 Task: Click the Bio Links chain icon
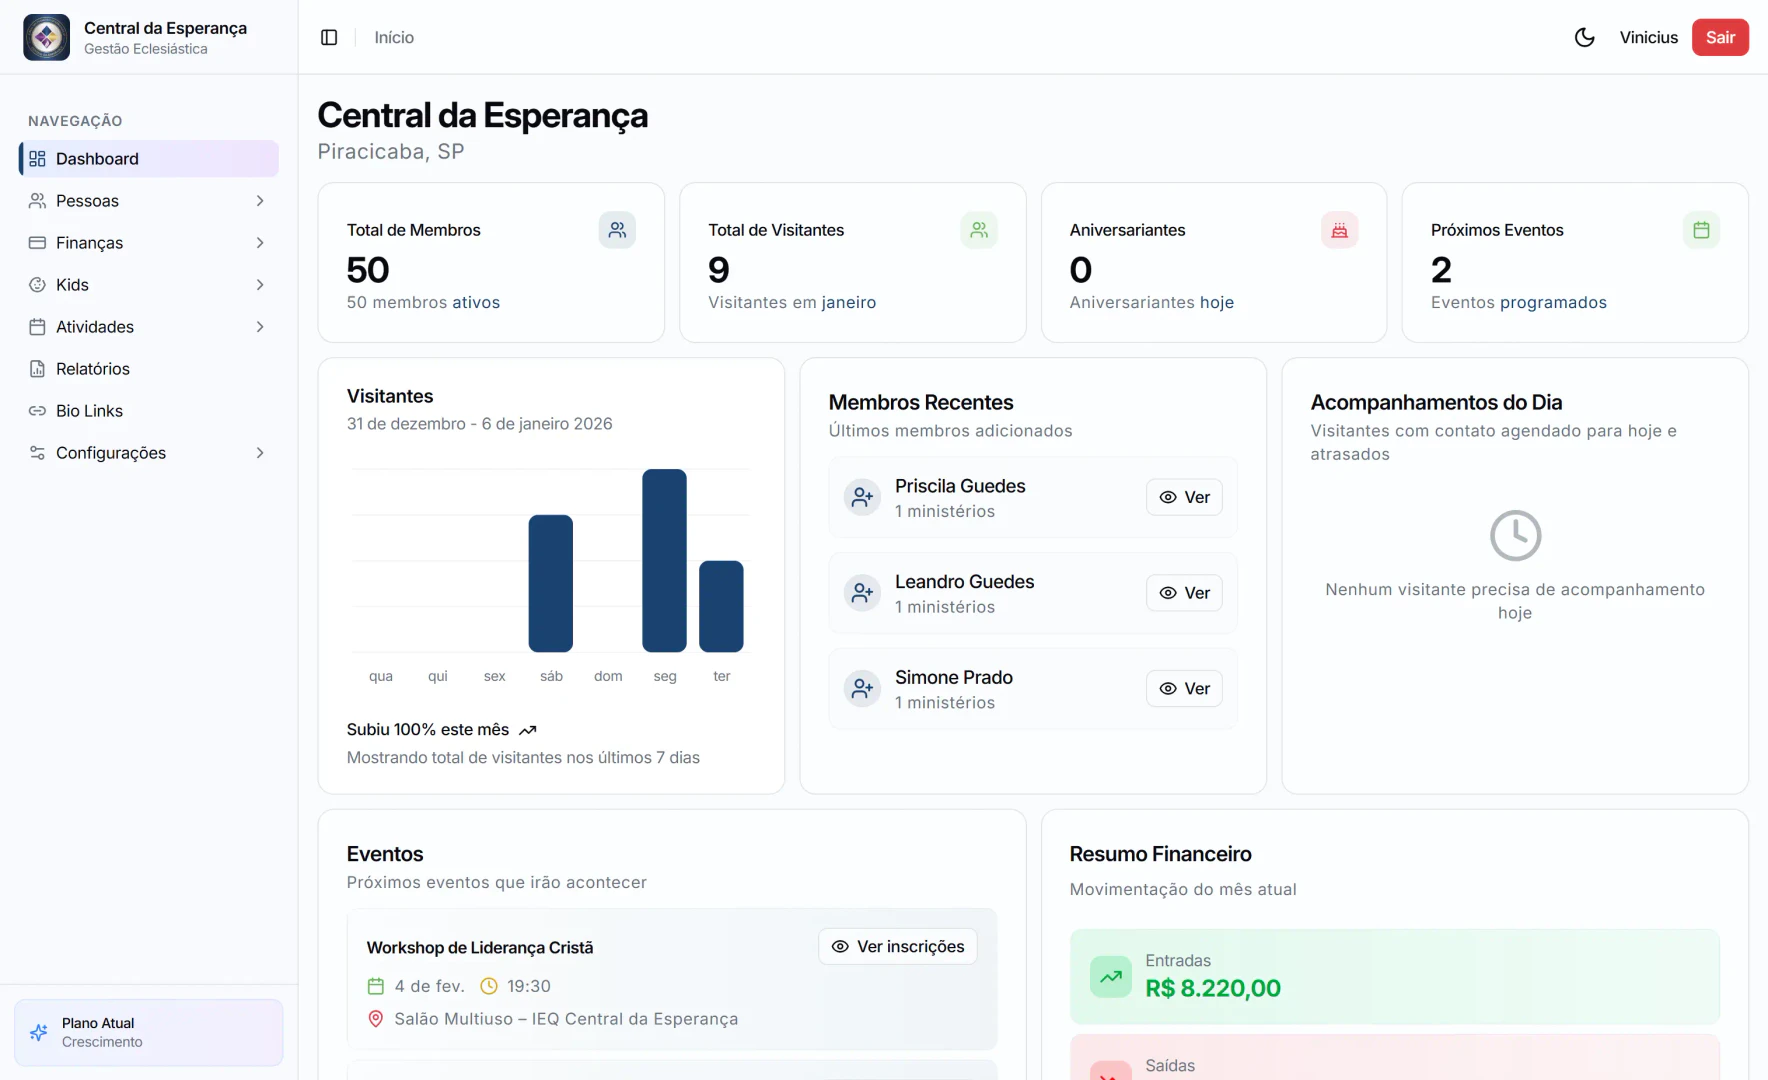(37, 410)
